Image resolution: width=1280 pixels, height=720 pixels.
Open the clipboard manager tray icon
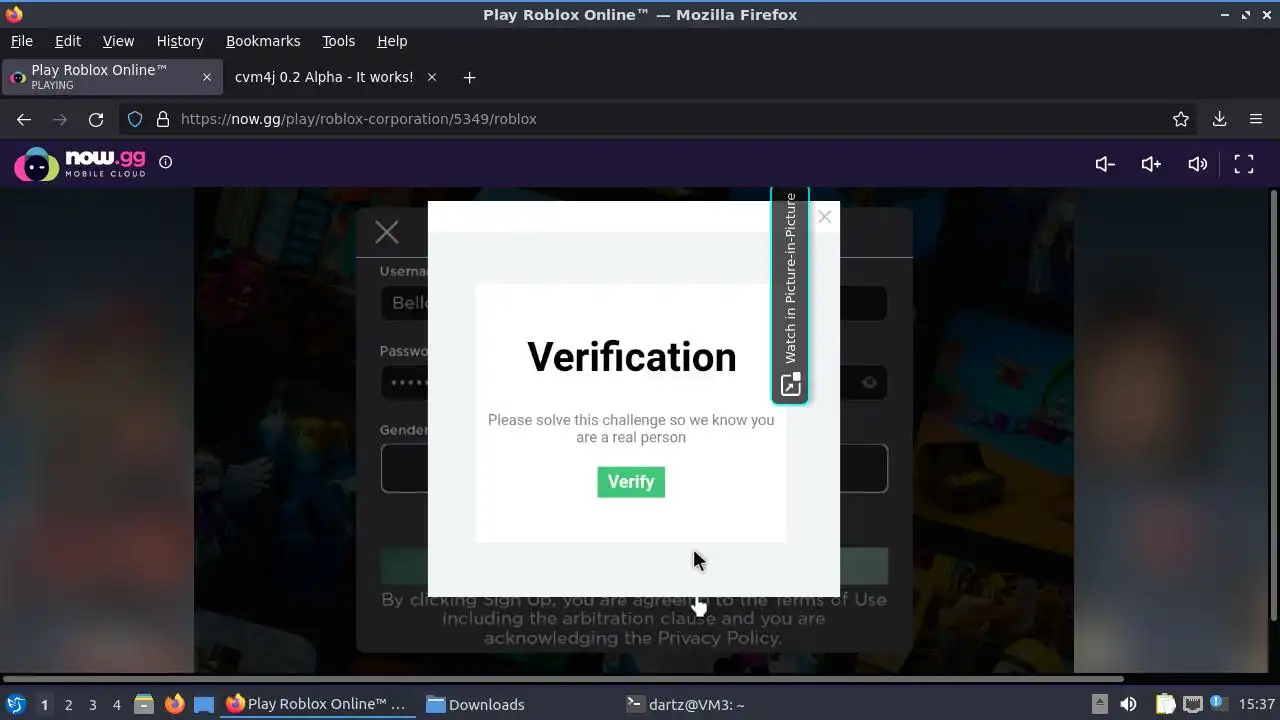(1166, 704)
